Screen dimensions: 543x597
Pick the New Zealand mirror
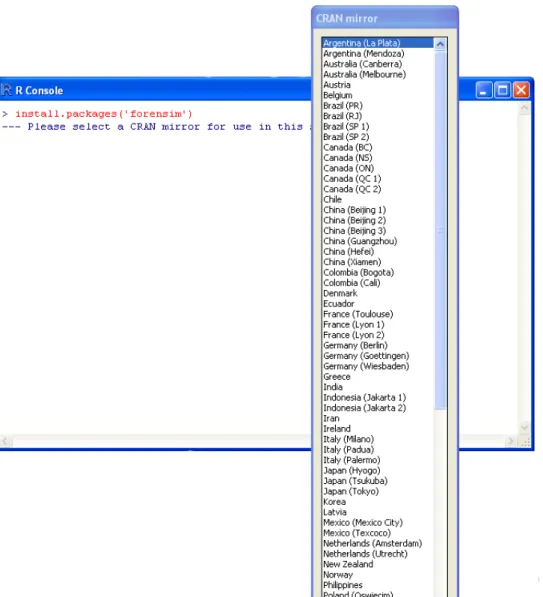pos(378,565)
